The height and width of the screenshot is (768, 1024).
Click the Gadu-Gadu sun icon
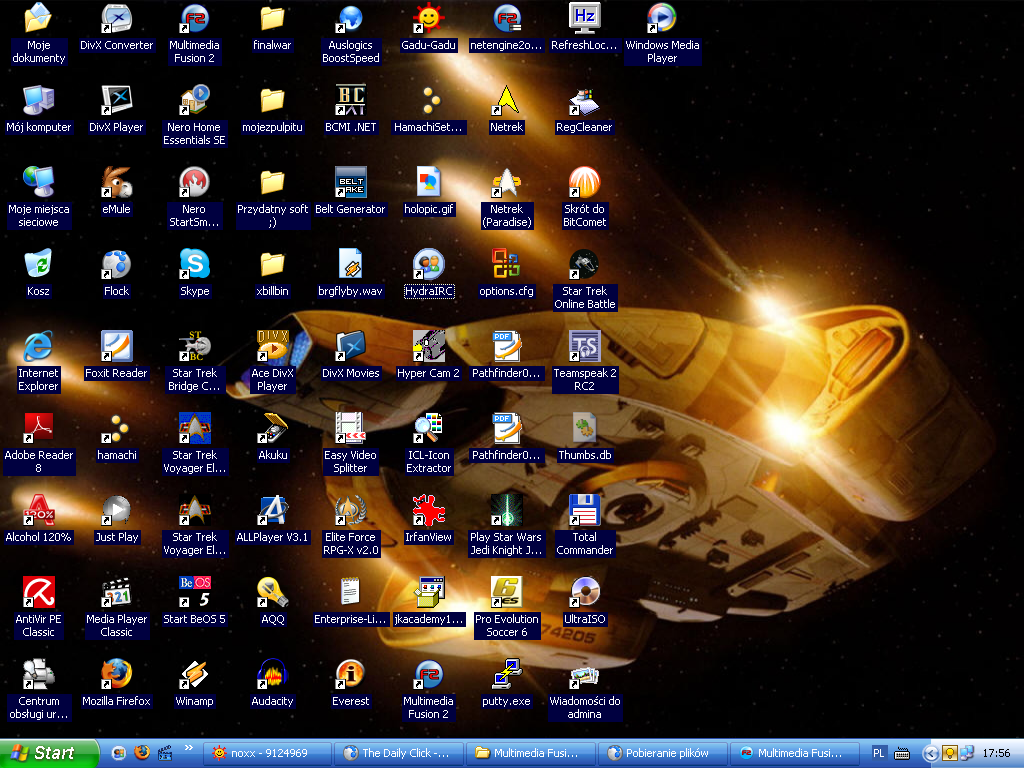tap(428, 18)
